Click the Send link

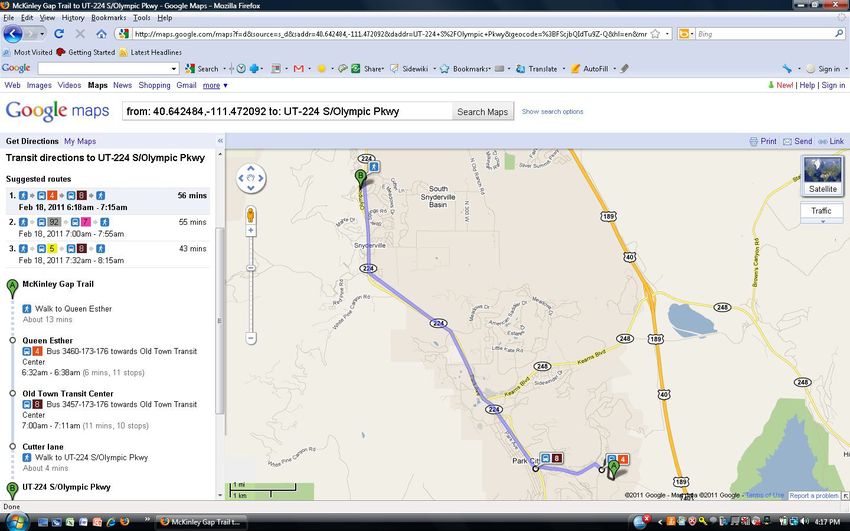[x=803, y=141]
